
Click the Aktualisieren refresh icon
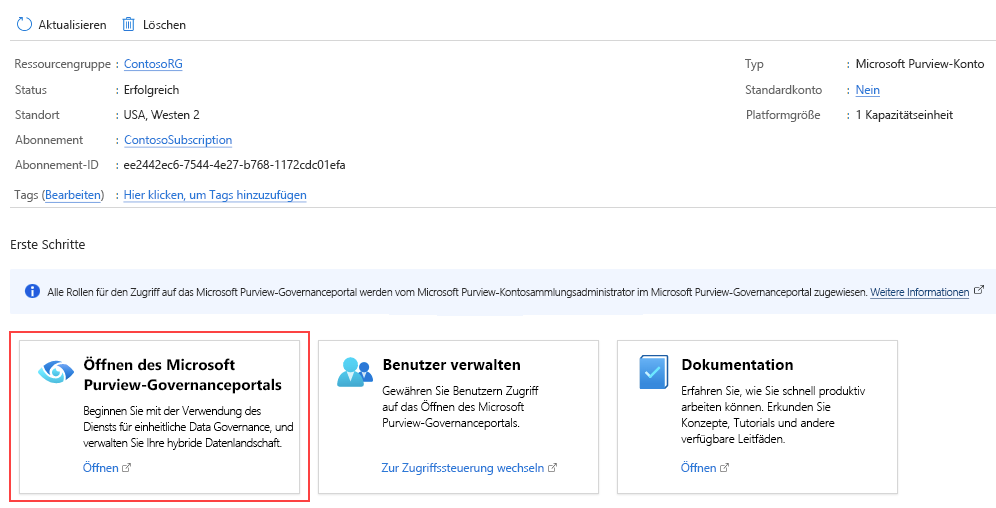(24, 25)
